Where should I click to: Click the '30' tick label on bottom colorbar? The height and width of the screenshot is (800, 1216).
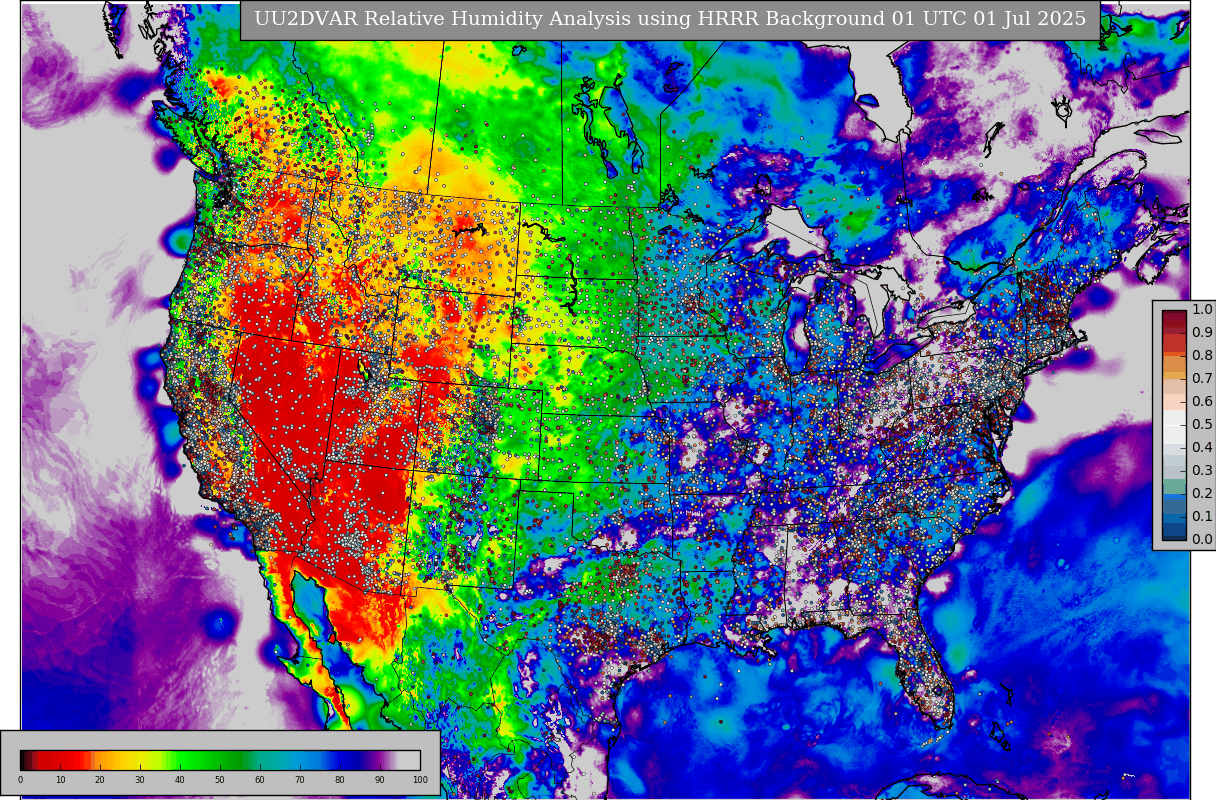[140, 779]
